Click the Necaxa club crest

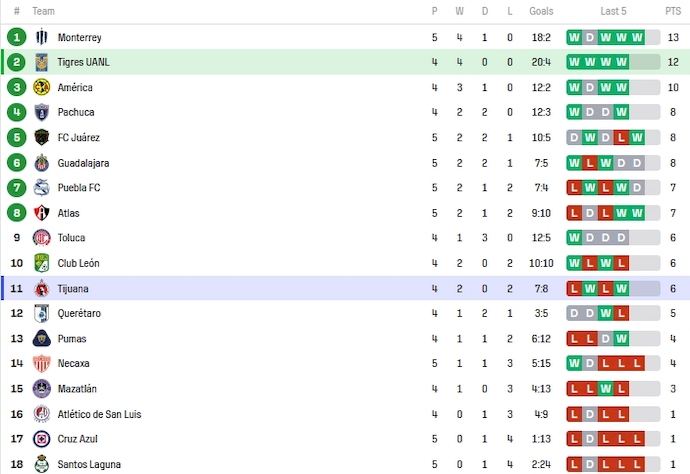pos(41,364)
